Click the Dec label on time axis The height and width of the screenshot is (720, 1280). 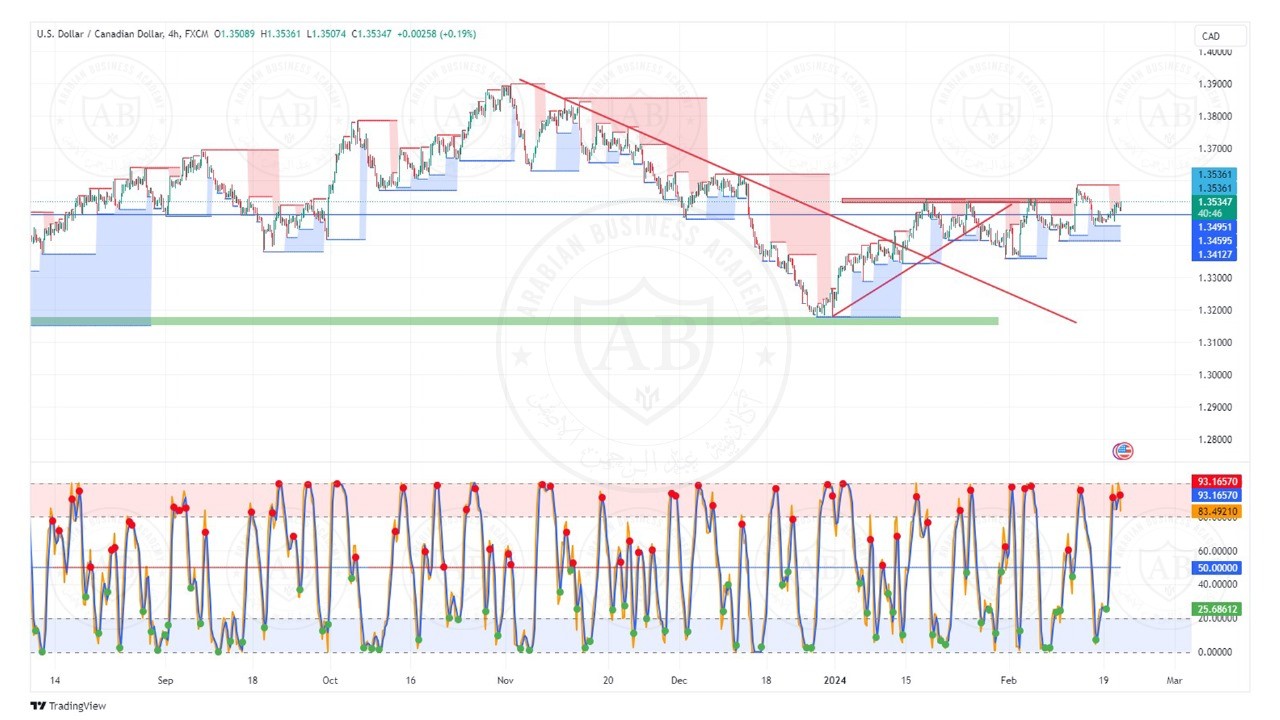click(678, 680)
